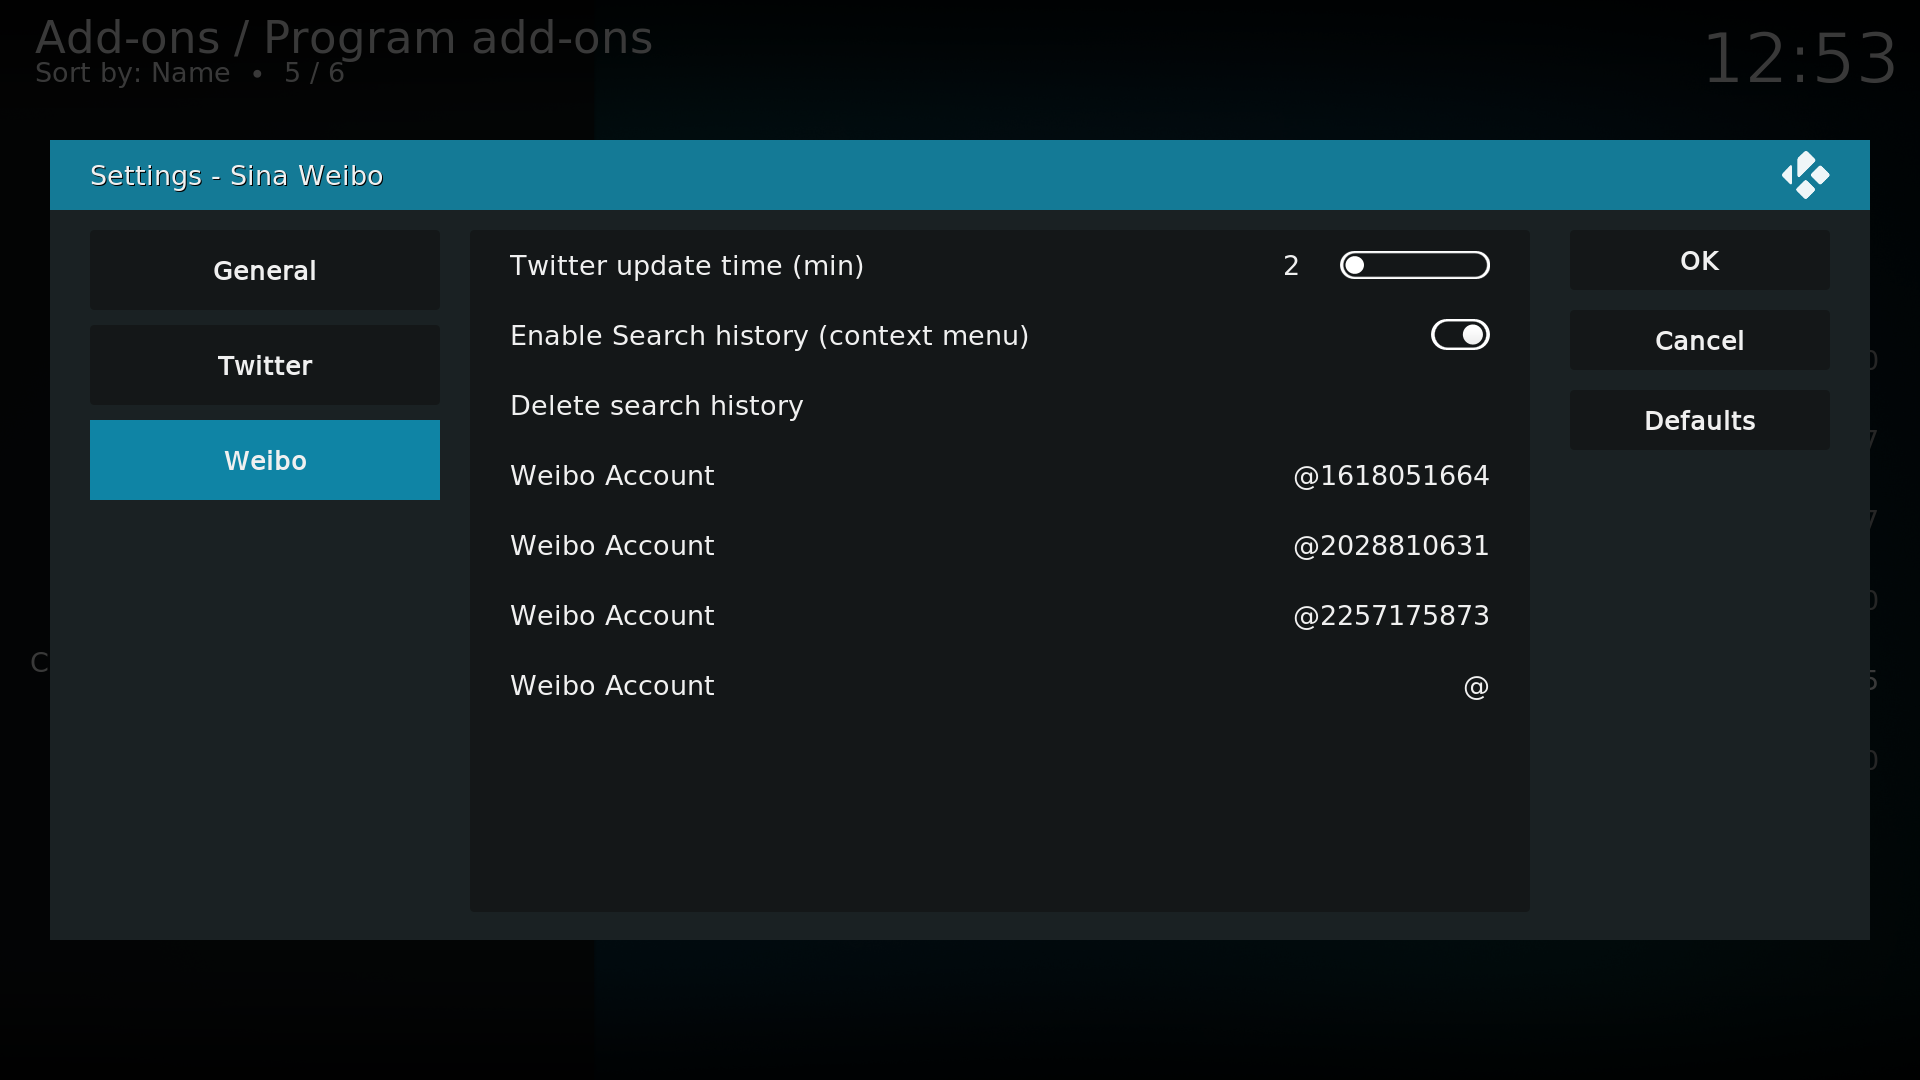This screenshot has height=1080, width=1920.
Task: Toggle Enable Search history switch
Action: tap(1460, 335)
